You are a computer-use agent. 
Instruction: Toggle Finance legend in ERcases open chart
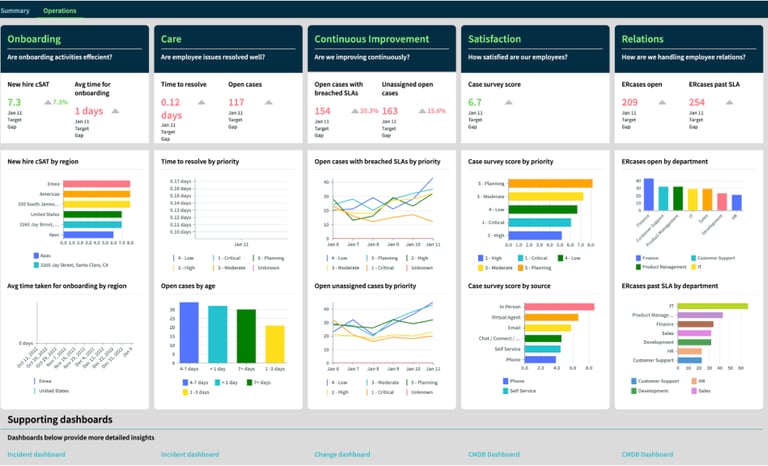tap(647, 258)
